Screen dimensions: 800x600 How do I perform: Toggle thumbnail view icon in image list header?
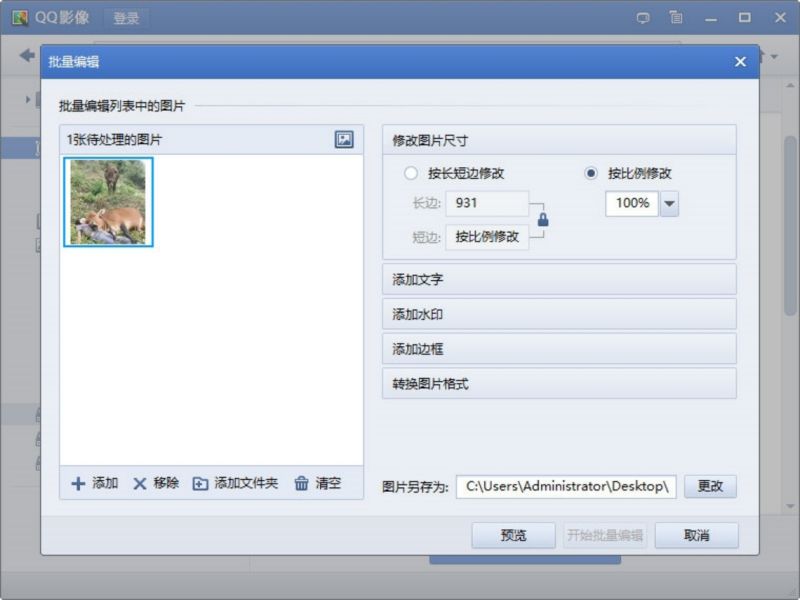click(344, 139)
